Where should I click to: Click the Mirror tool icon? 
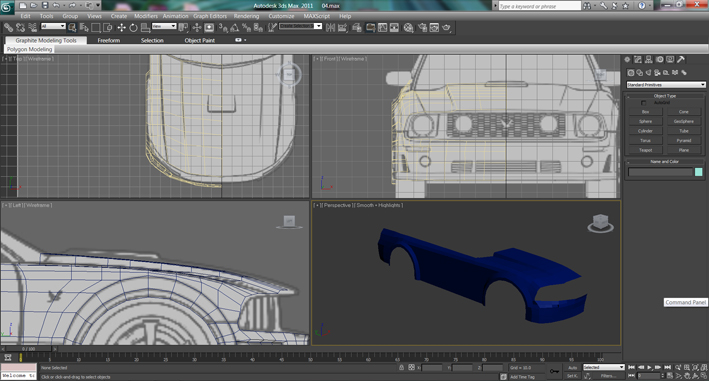click(331, 28)
